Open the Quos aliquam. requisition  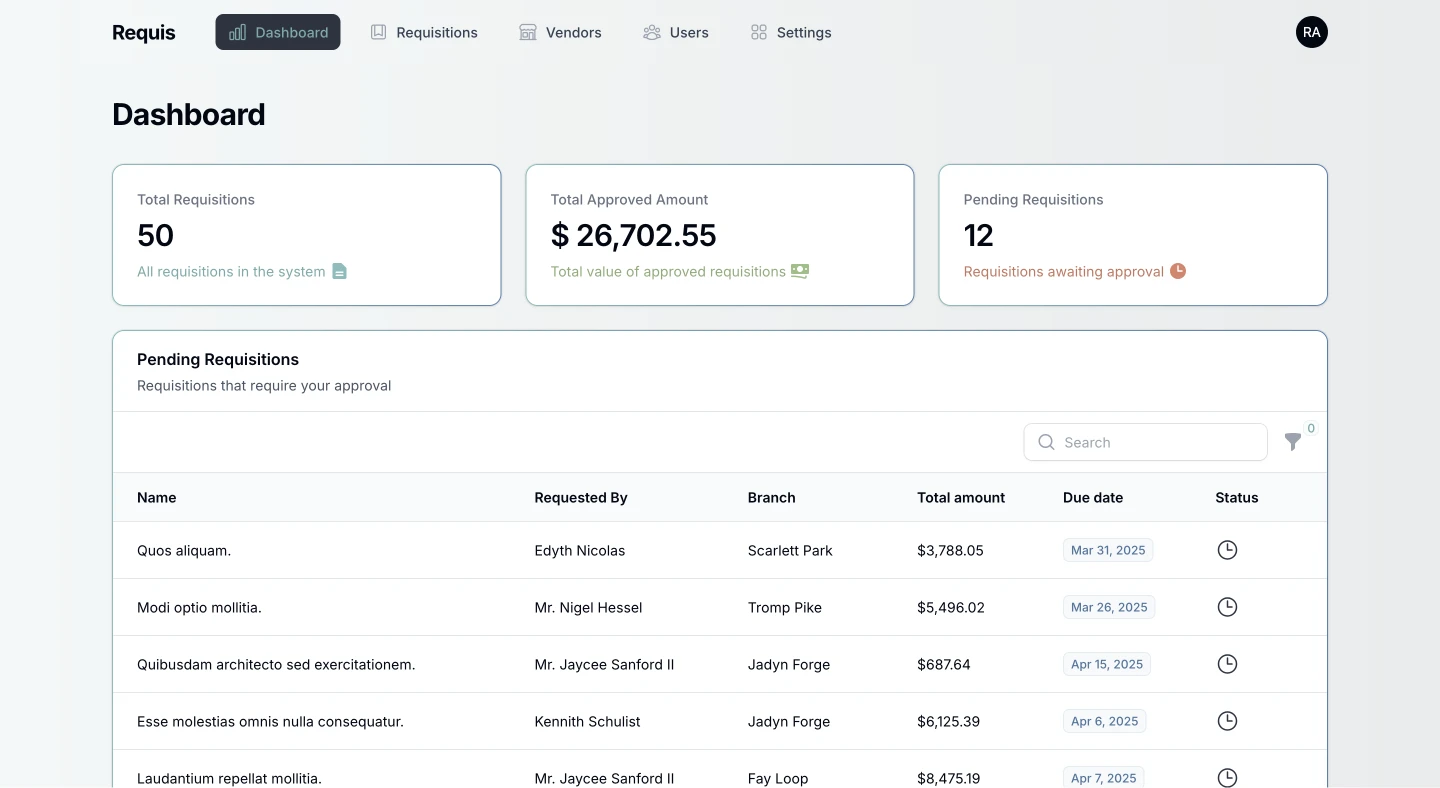coord(184,550)
